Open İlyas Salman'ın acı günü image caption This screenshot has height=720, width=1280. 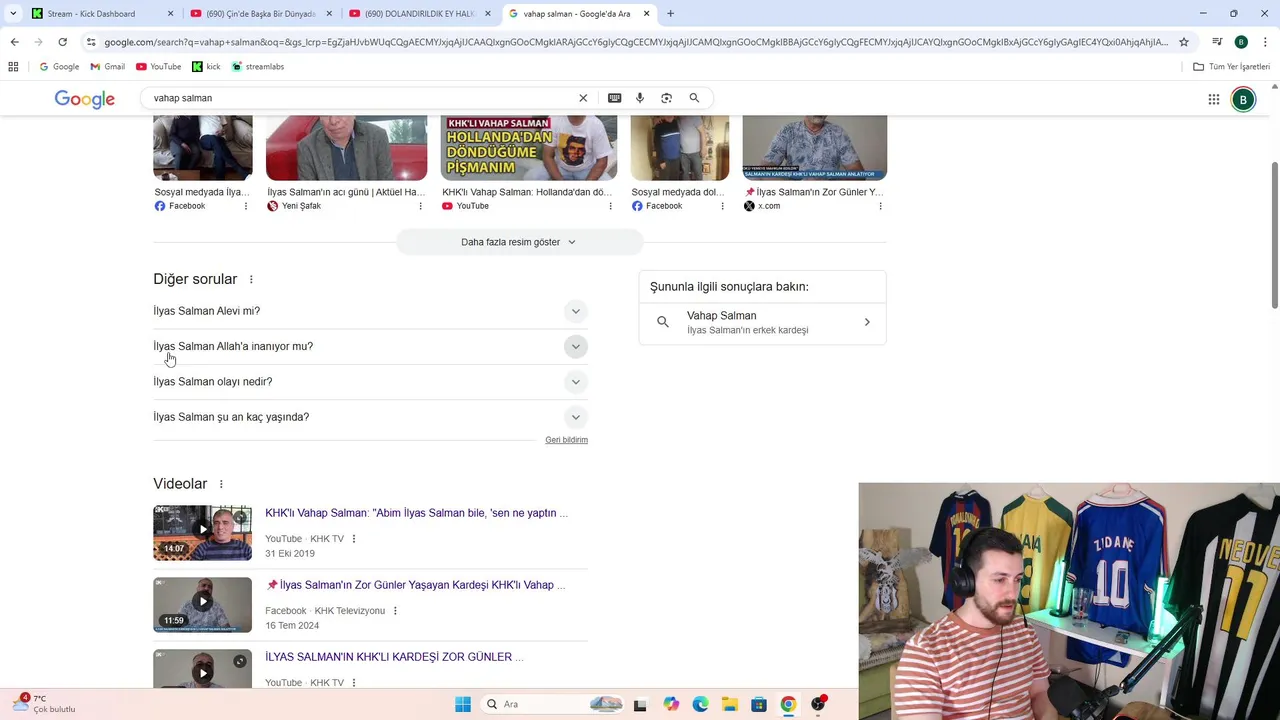pos(346,192)
